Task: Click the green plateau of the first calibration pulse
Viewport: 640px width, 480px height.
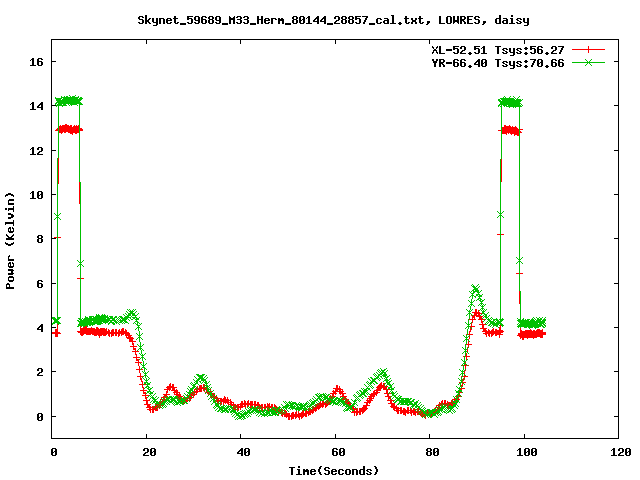Action: (x=70, y=101)
